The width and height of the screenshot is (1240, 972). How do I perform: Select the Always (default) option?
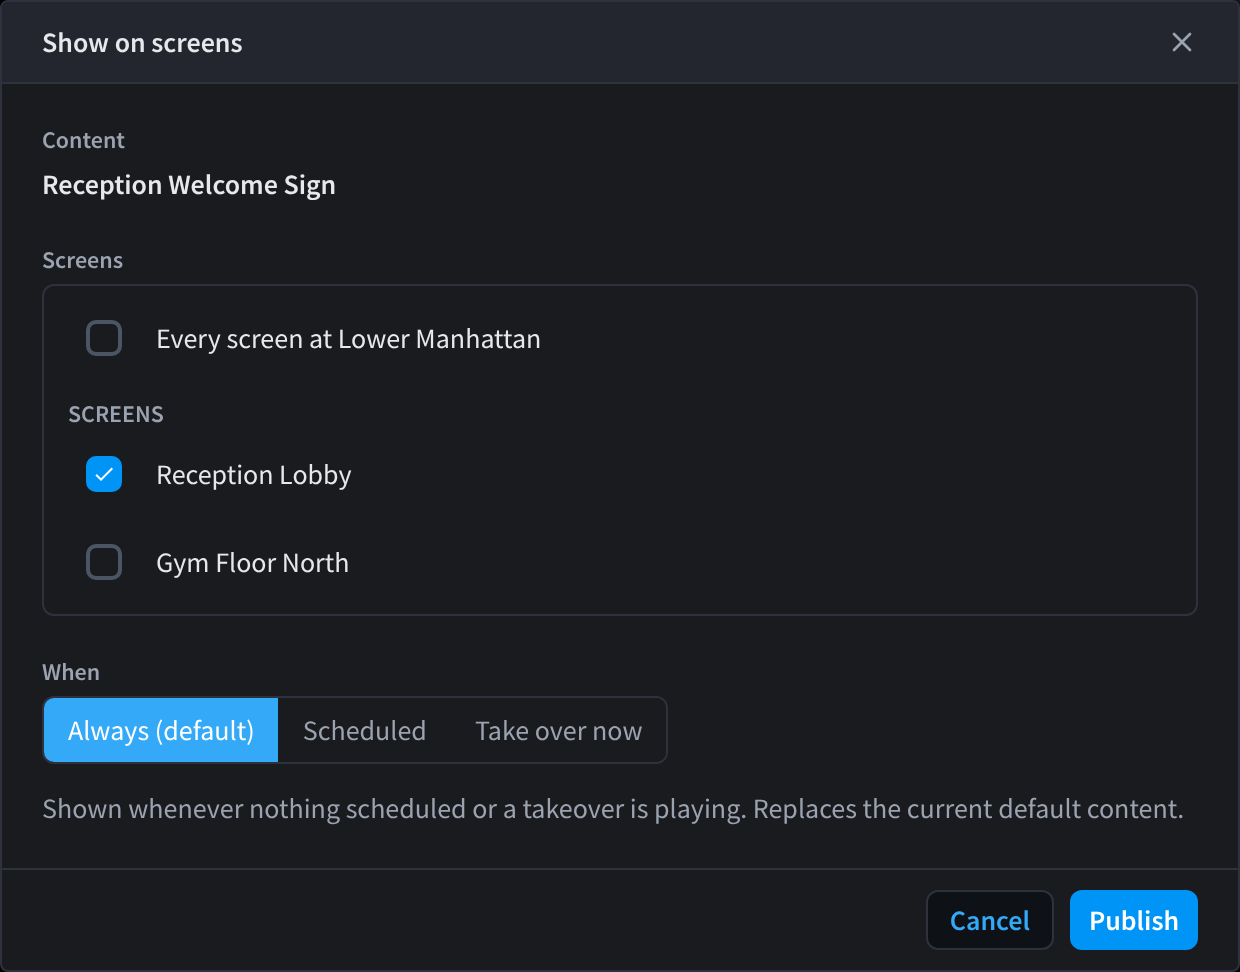(x=161, y=730)
